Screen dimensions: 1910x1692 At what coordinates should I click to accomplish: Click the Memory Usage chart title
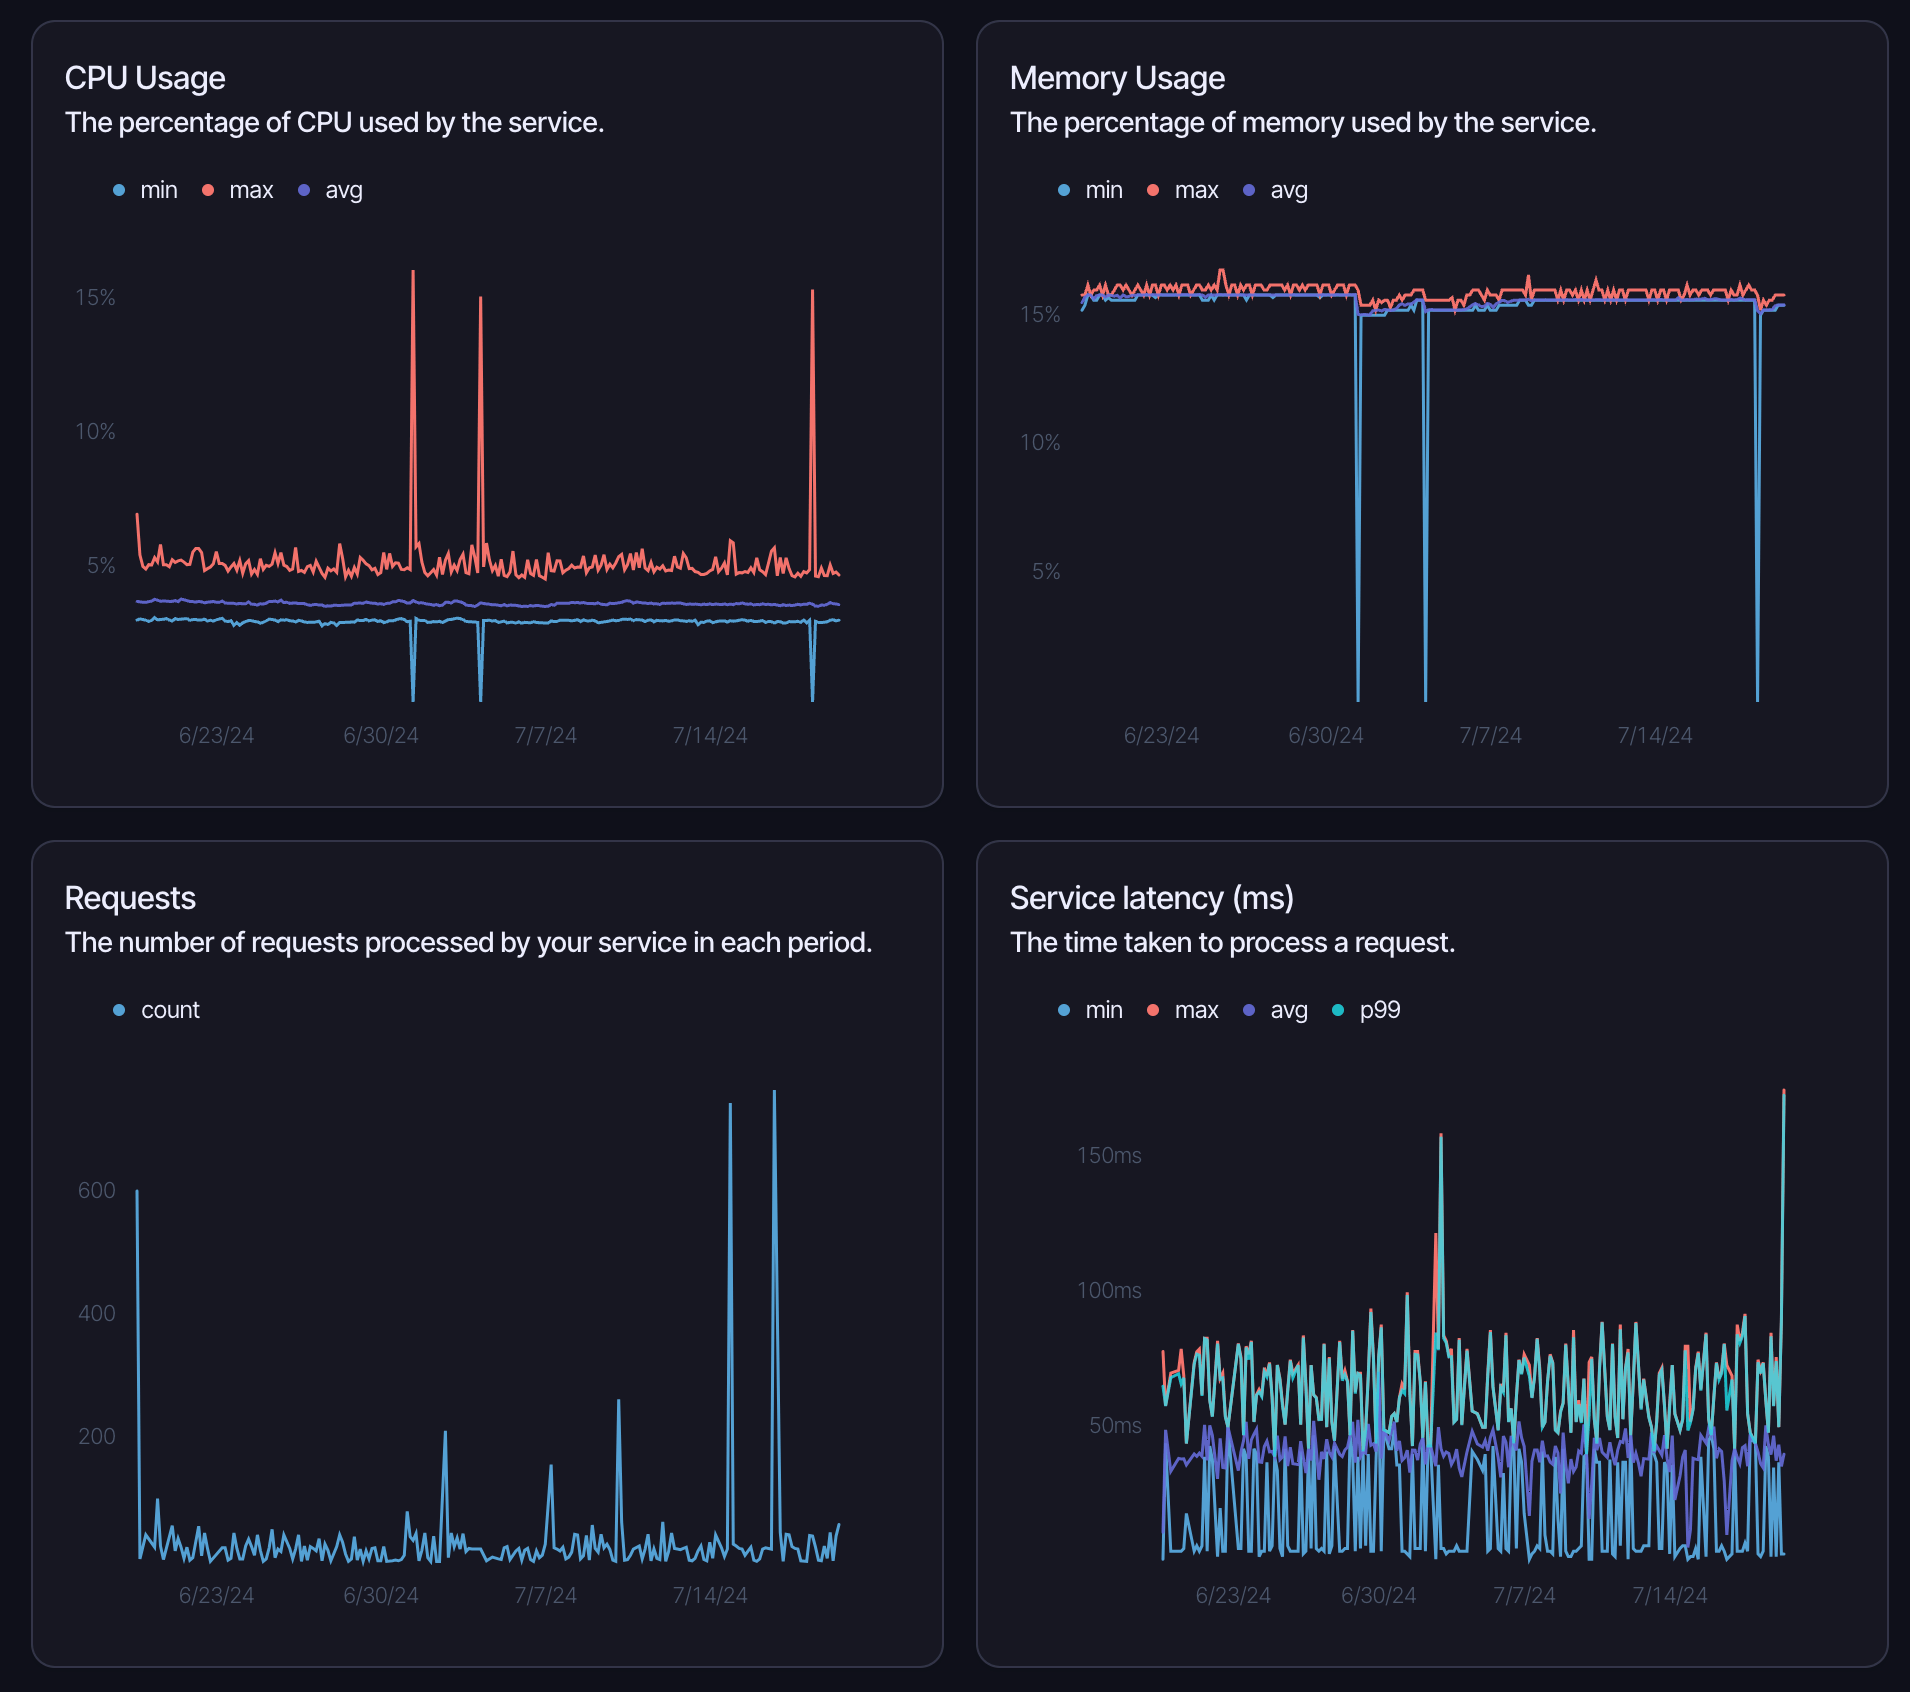[1117, 77]
